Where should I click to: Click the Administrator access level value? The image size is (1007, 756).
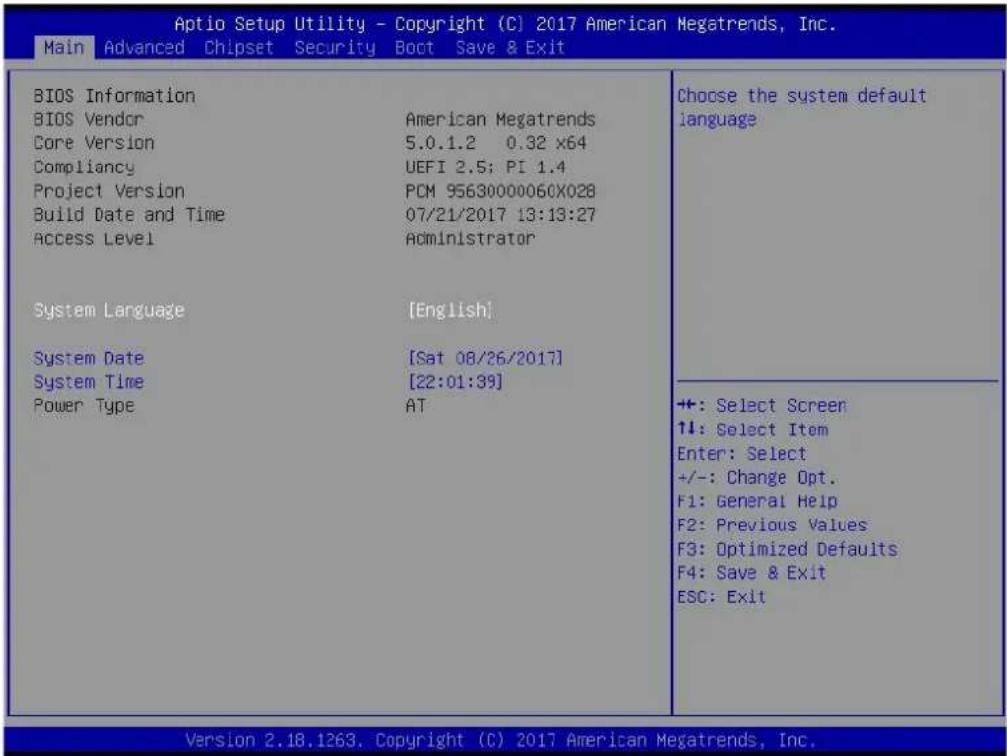point(470,239)
